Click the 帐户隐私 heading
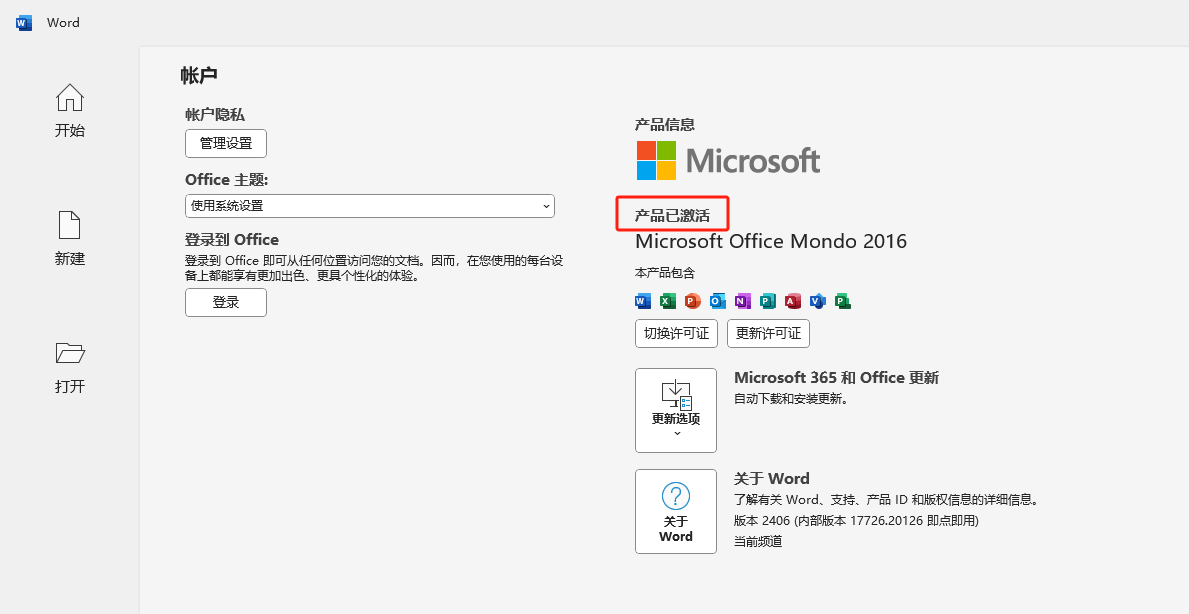1189x614 pixels. [215, 114]
